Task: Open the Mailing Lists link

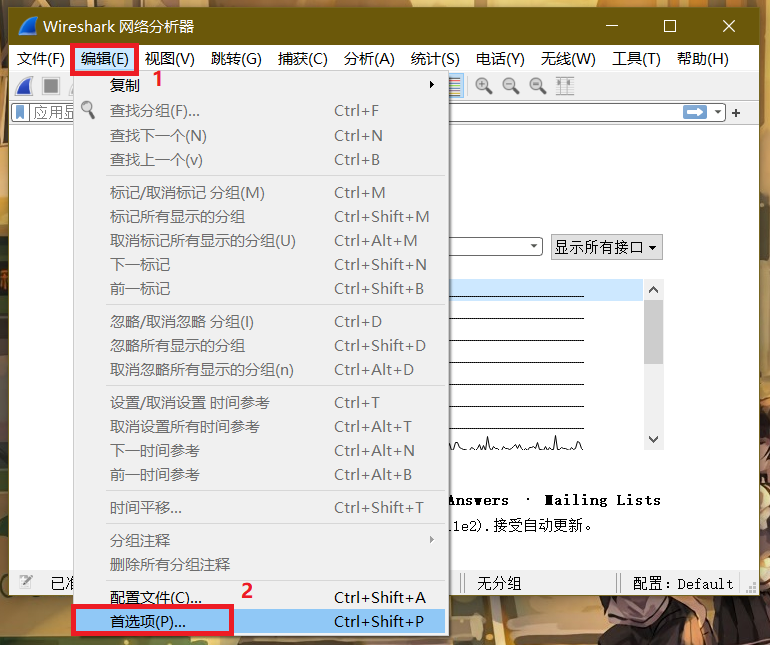Action: pos(602,500)
